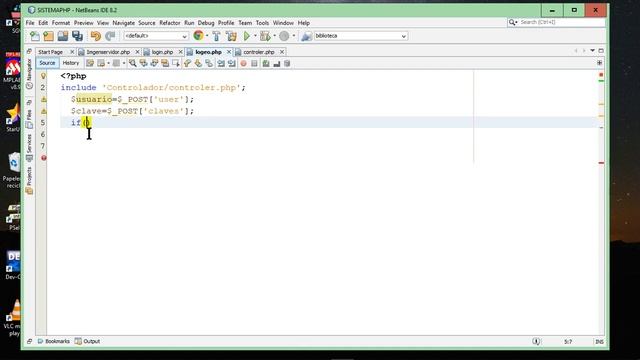Click the Shift Line Left icon

[x=221, y=63]
